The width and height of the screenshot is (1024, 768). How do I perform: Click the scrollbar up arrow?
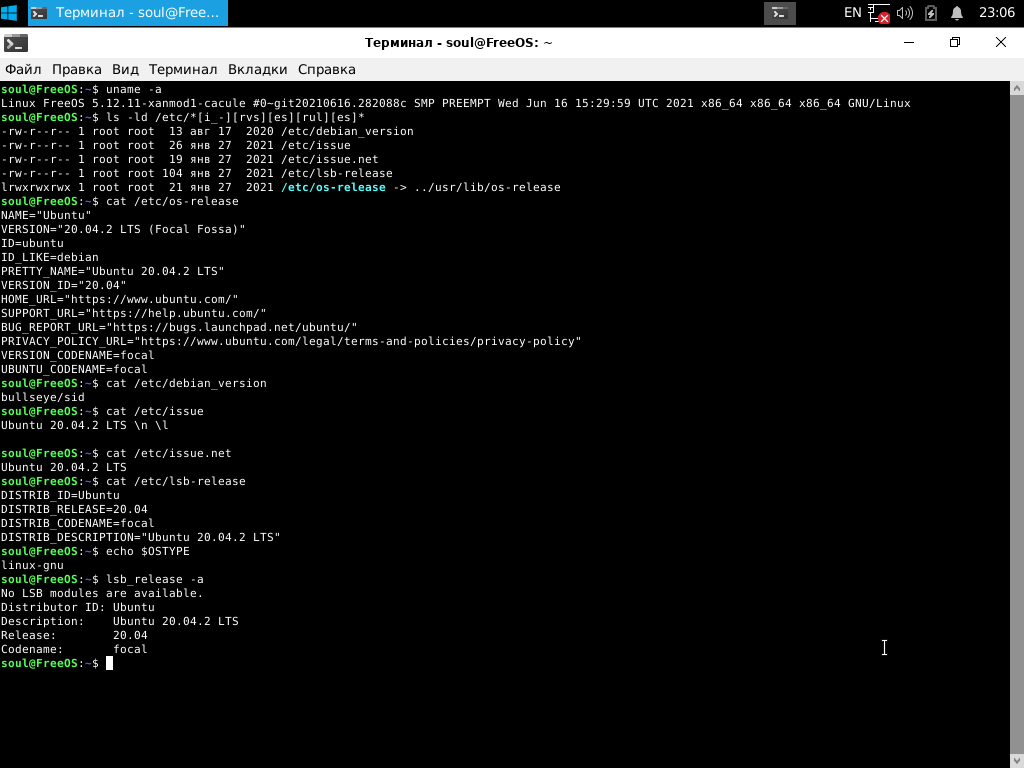[x=1017, y=88]
